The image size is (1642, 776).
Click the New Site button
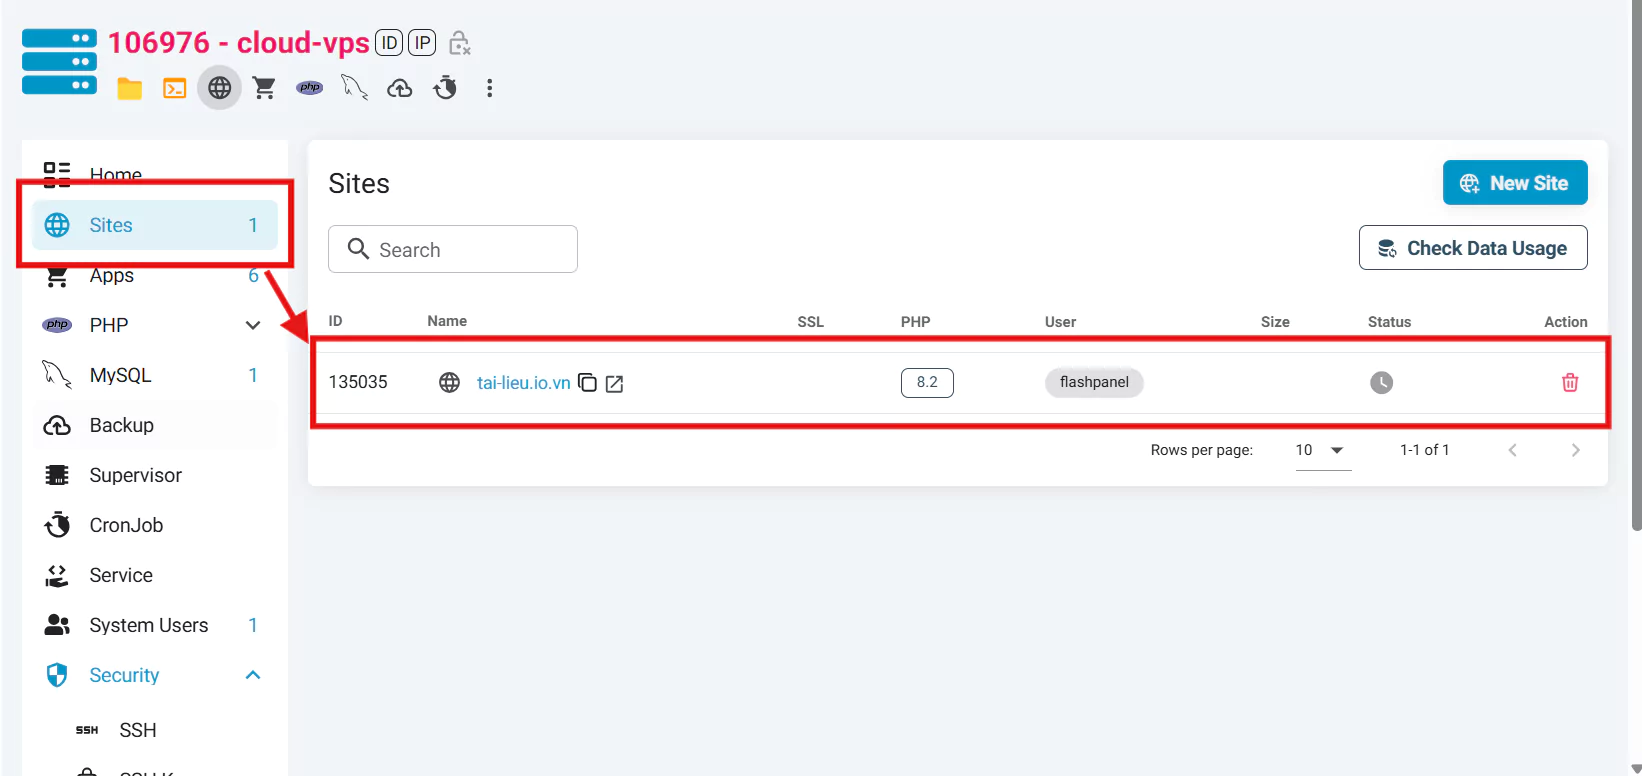click(1514, 183)
